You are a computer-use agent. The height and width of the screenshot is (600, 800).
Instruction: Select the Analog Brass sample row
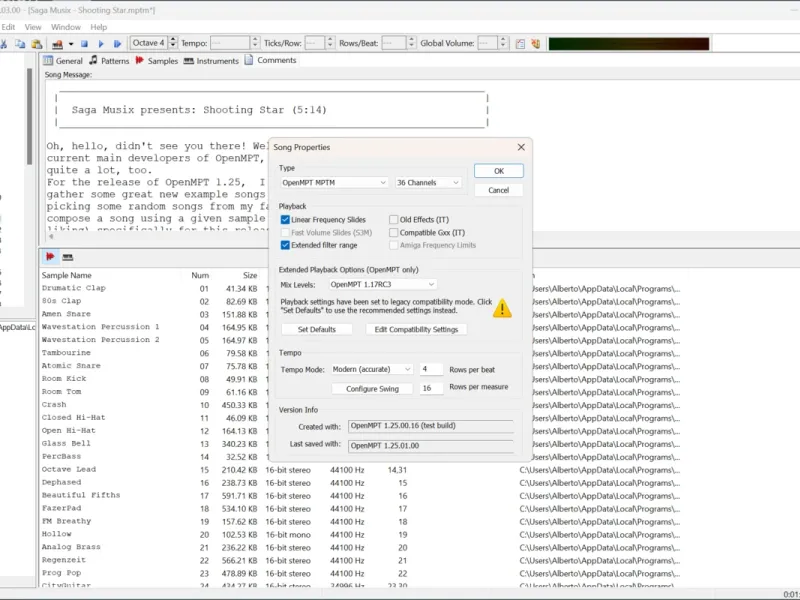(71, 547)
